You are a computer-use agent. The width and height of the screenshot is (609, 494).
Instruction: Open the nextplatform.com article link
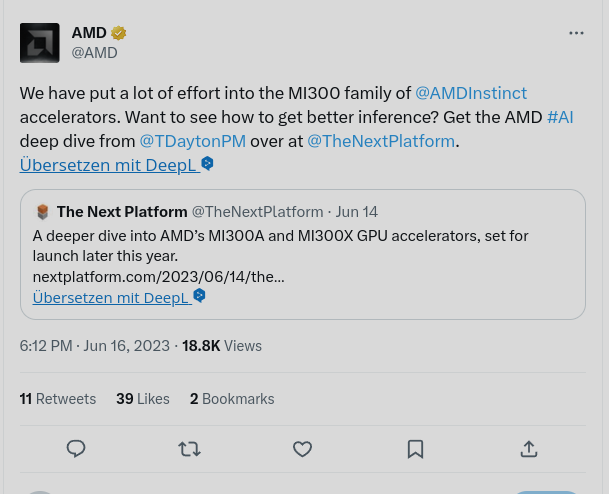(x=158, y=276)
